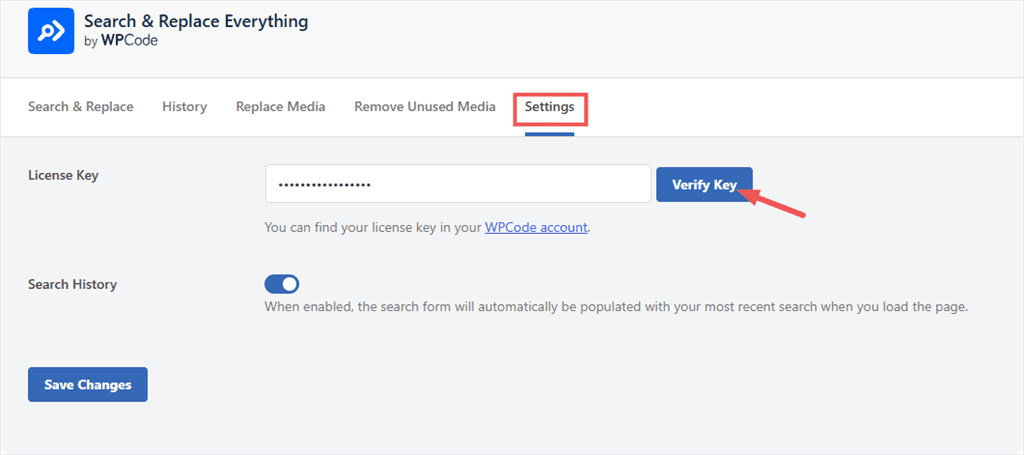Click the Search & Replace Everything logo icon
Screen dimensions: 1024x455
tap(52, 31)
